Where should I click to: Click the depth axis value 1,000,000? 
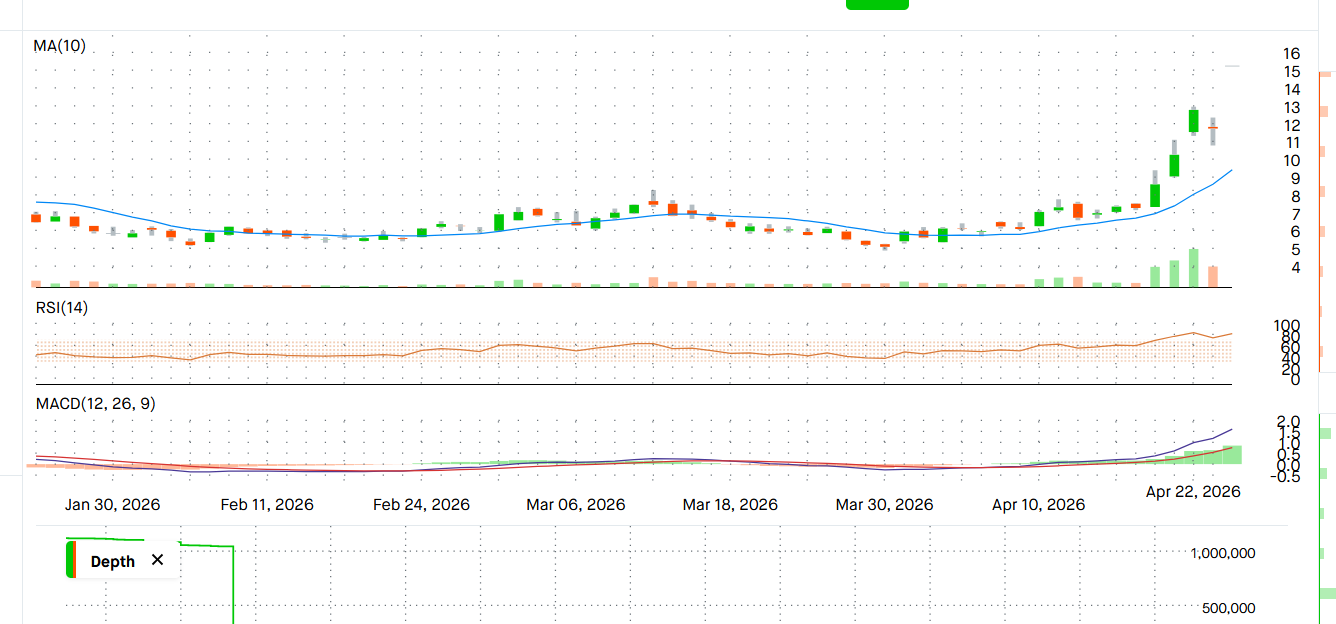click(1222, 553)
